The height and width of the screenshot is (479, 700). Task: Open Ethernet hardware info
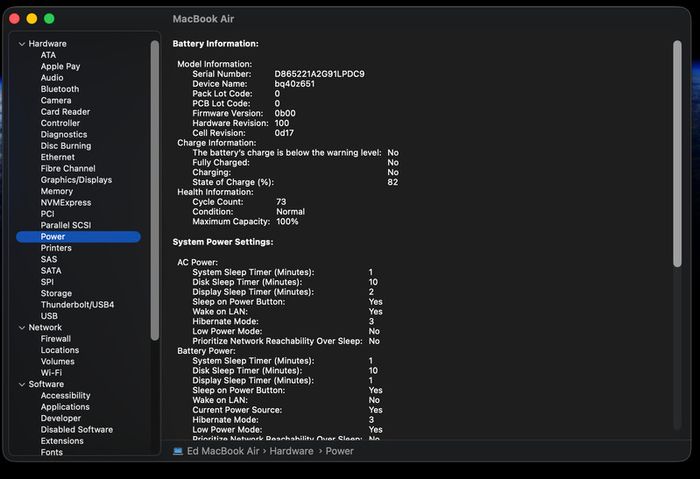click(58, 157)
